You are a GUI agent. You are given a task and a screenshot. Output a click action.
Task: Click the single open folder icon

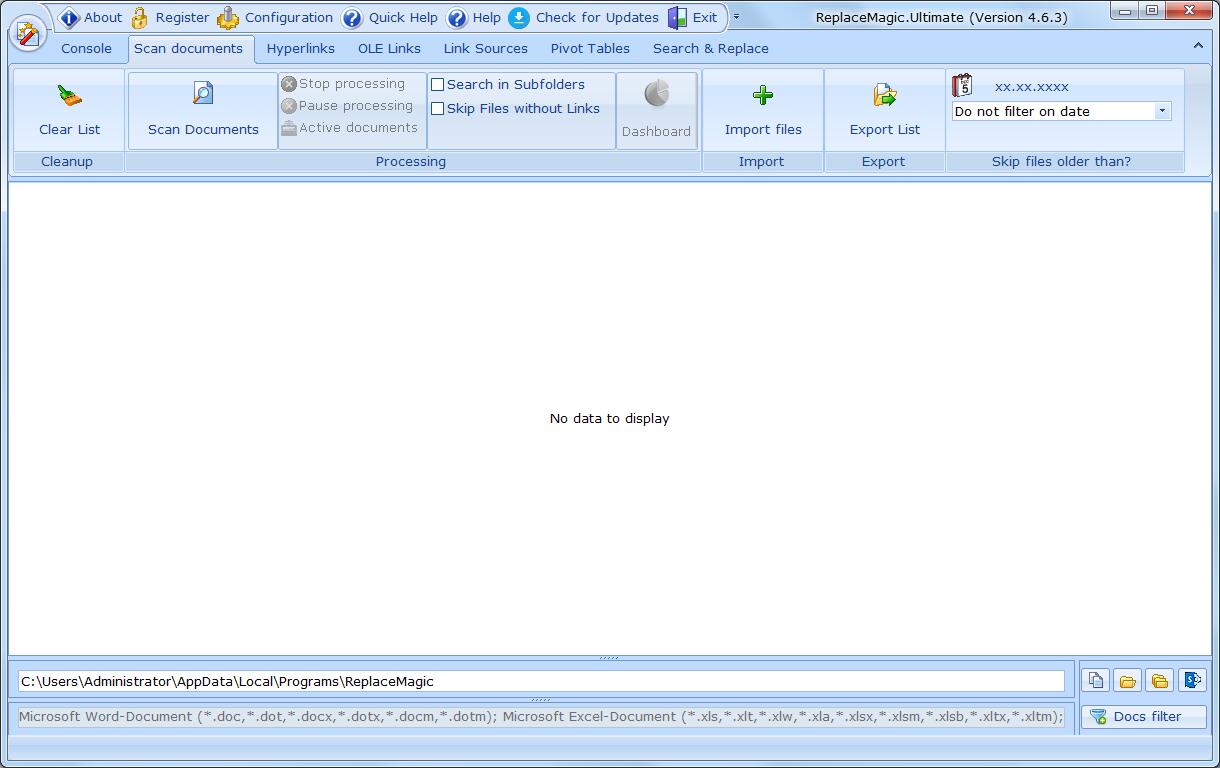pyautogui.click(x=1127, y=680)
